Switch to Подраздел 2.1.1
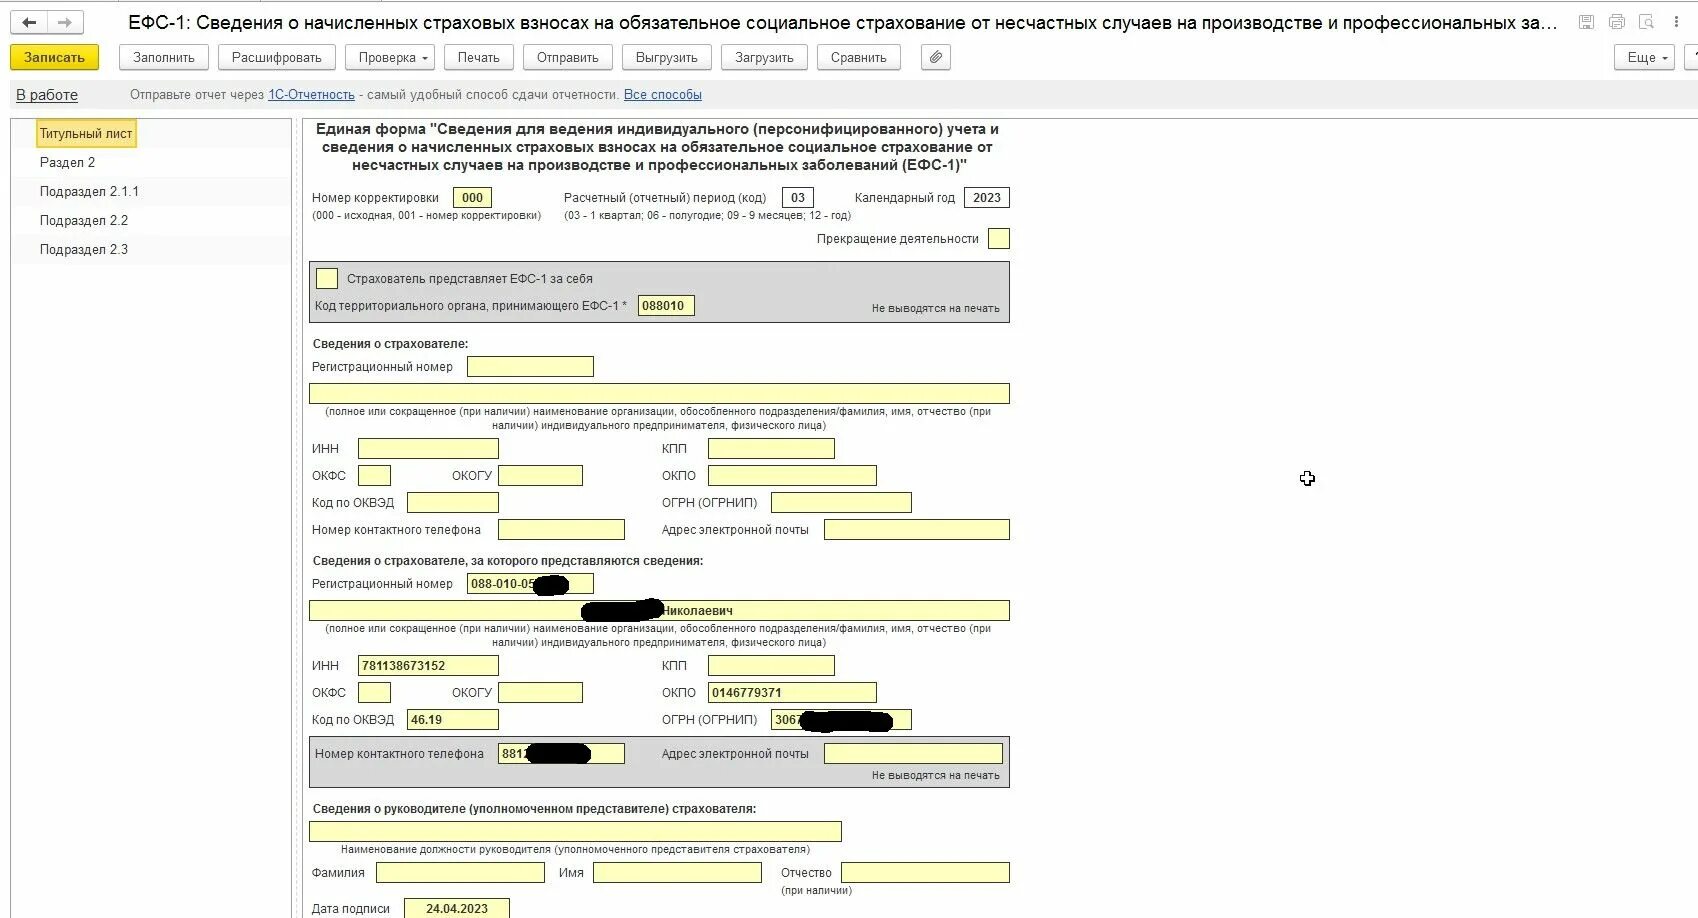This screenshot has height=918, width=1698. click(x=89, y=192)
